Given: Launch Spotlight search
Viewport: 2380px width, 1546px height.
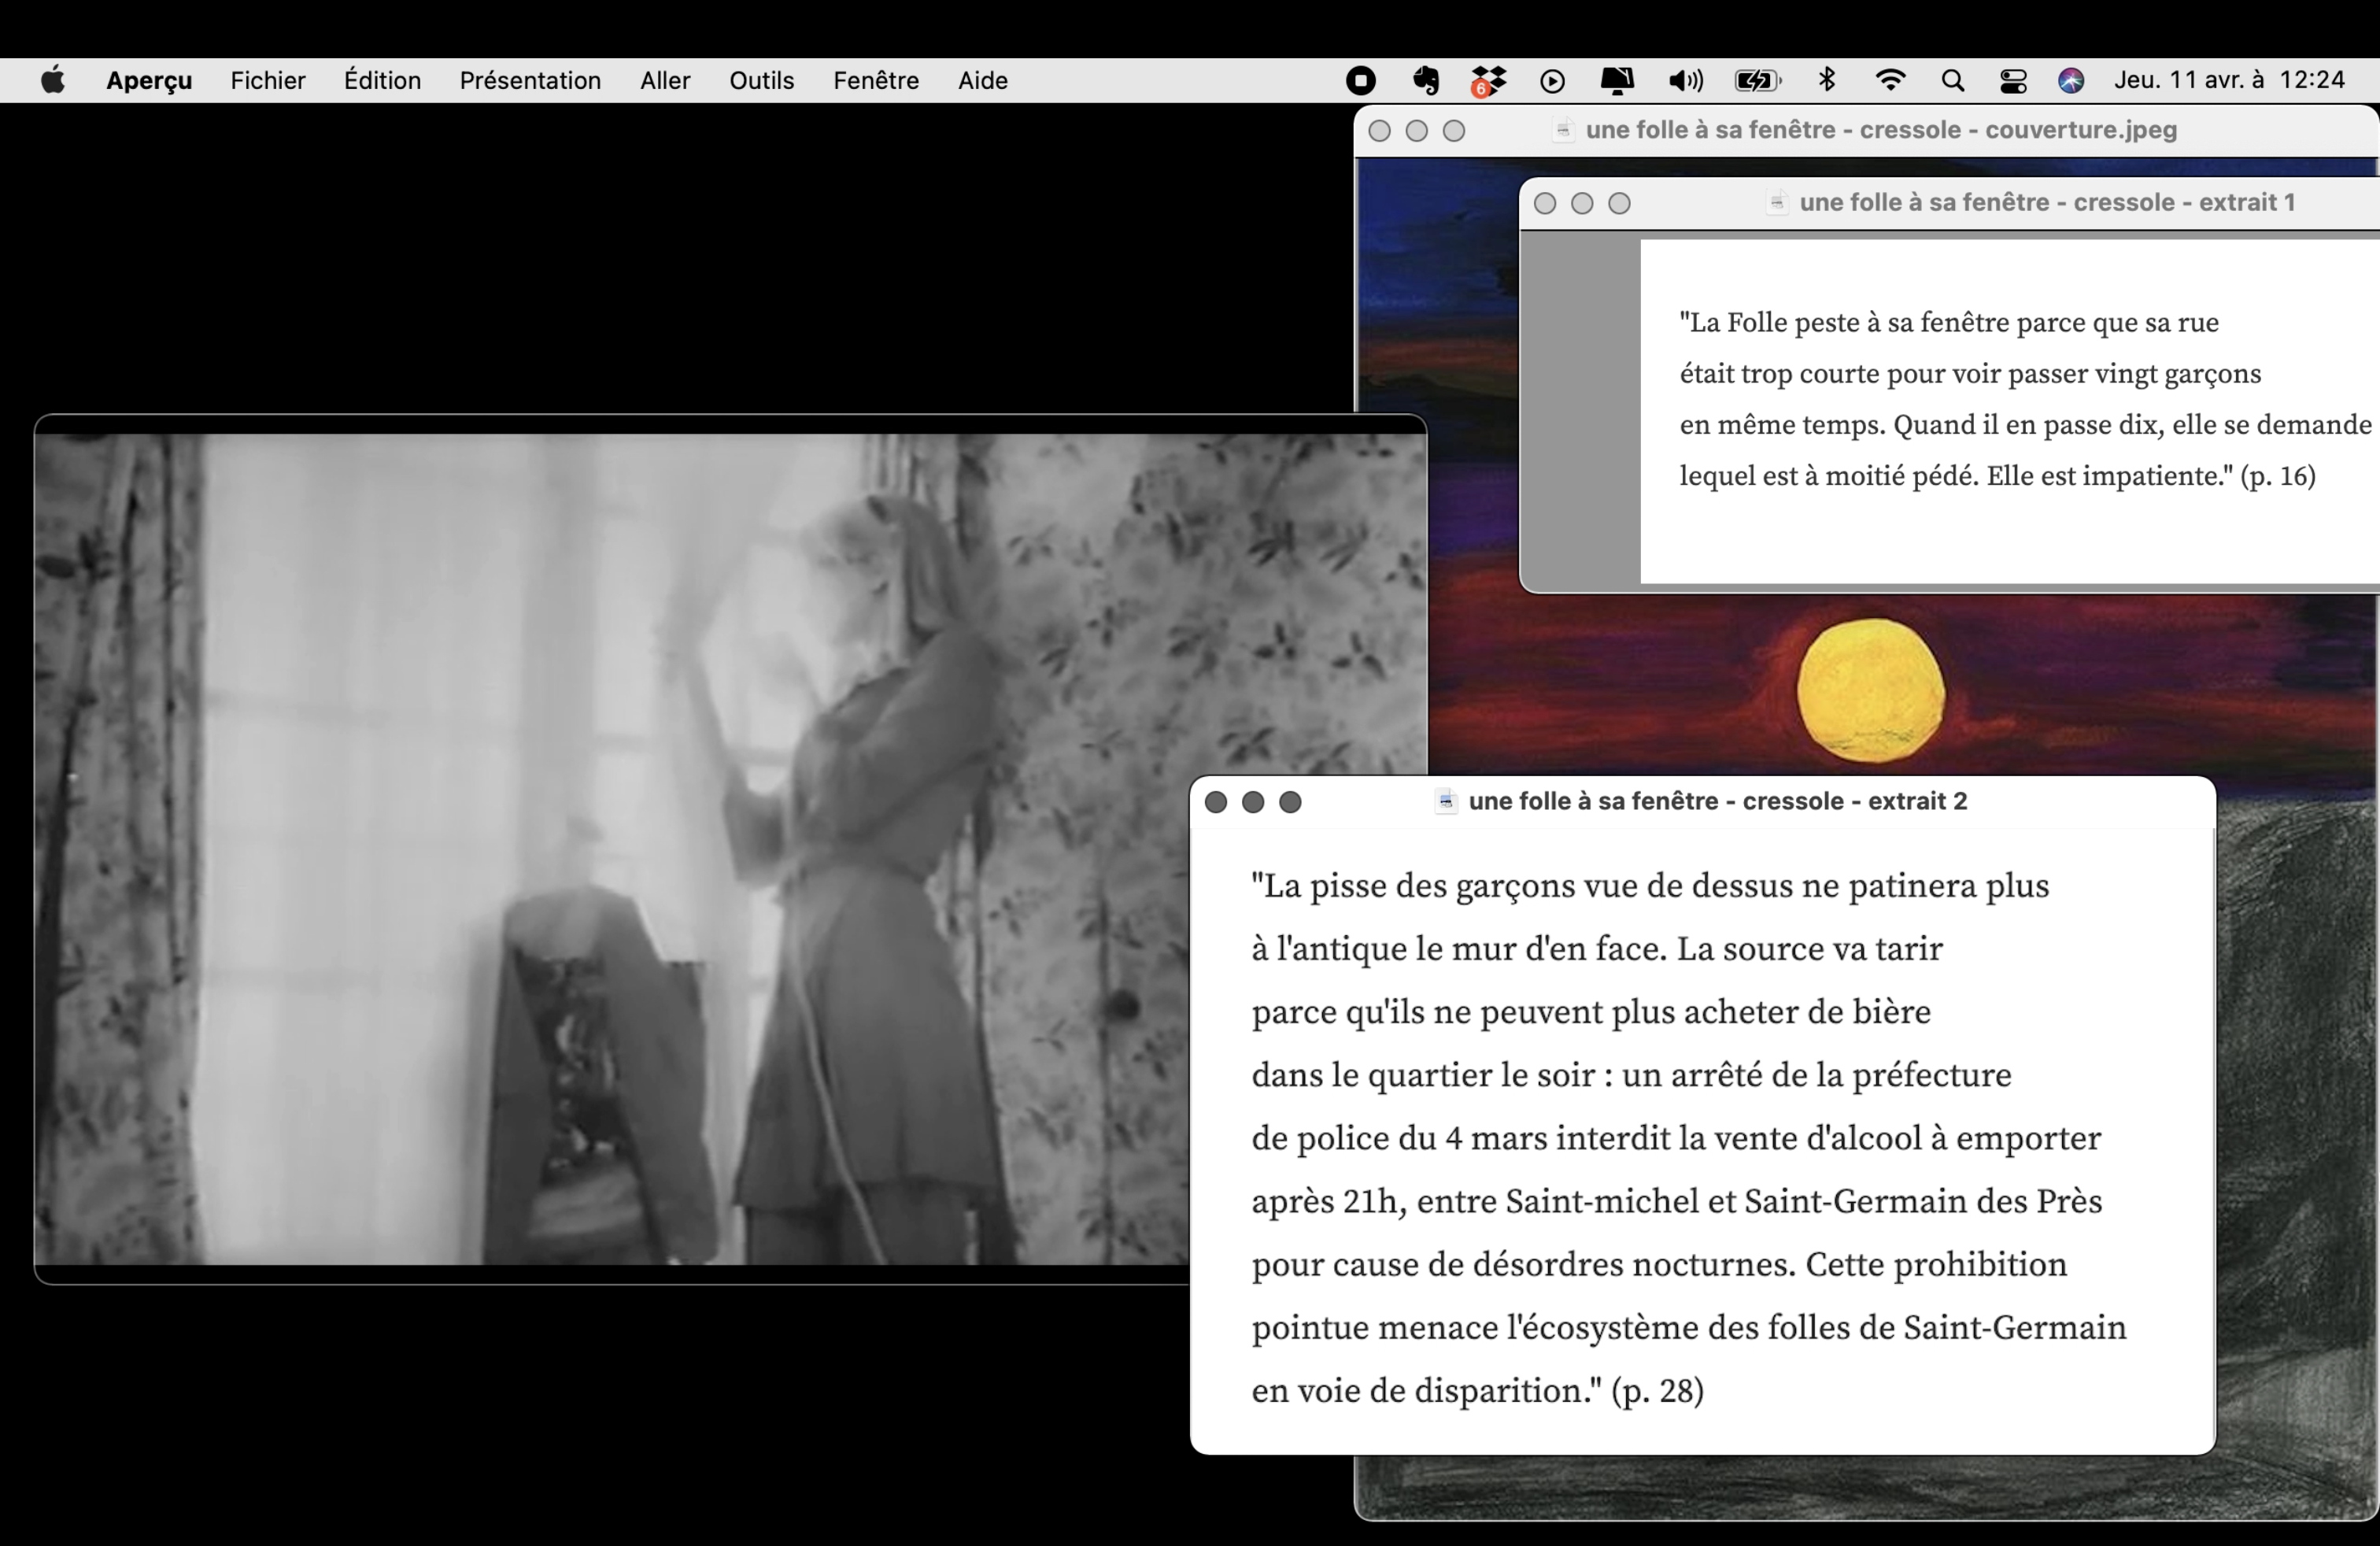Looking at the screenshot, I should point(1953,80).
